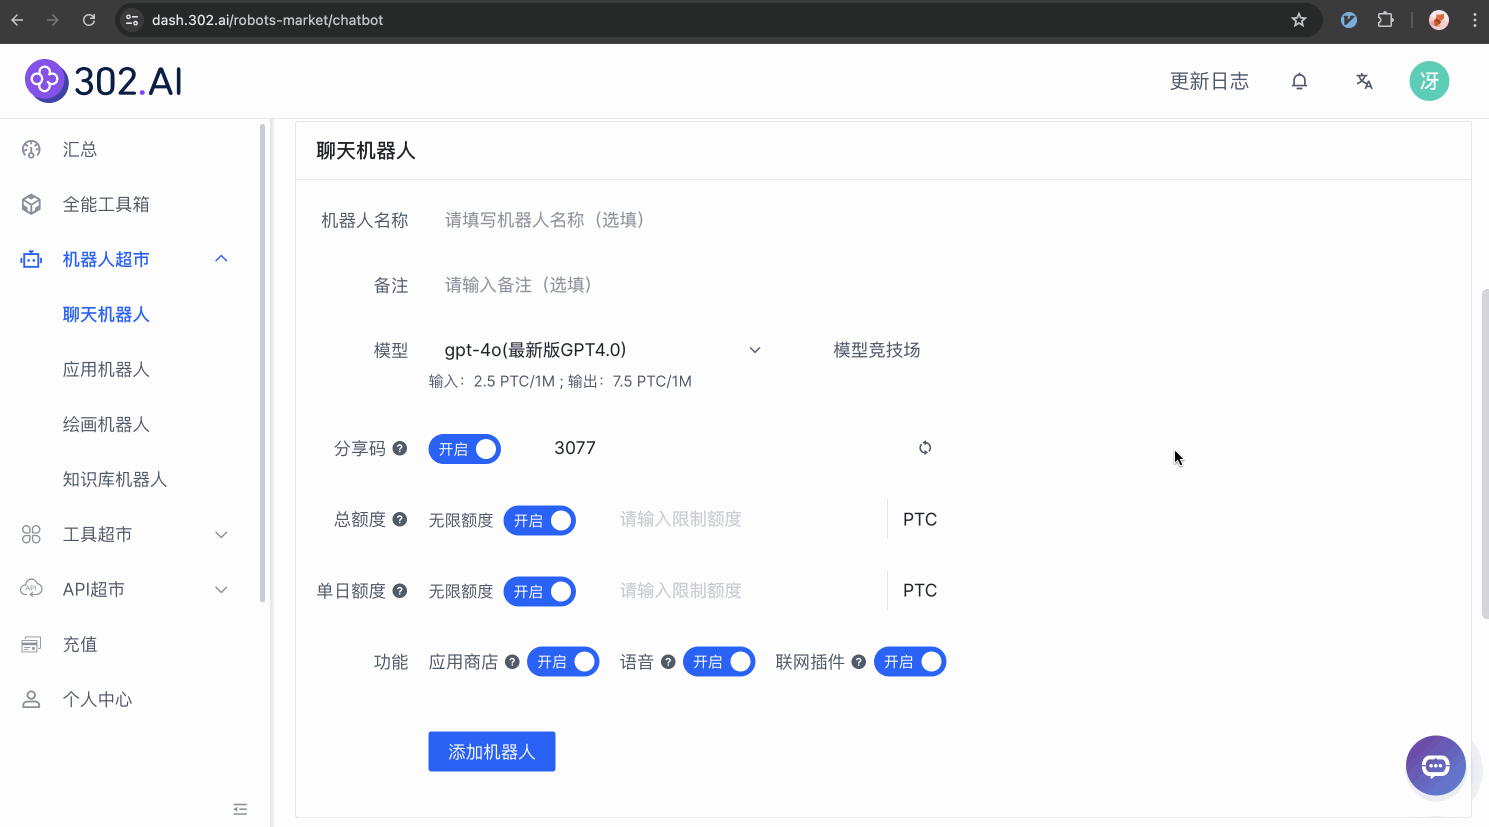Toggle the 分享码 switch off
The width and height of the screenshot is (1489, 827).
[x=465, y=449]
